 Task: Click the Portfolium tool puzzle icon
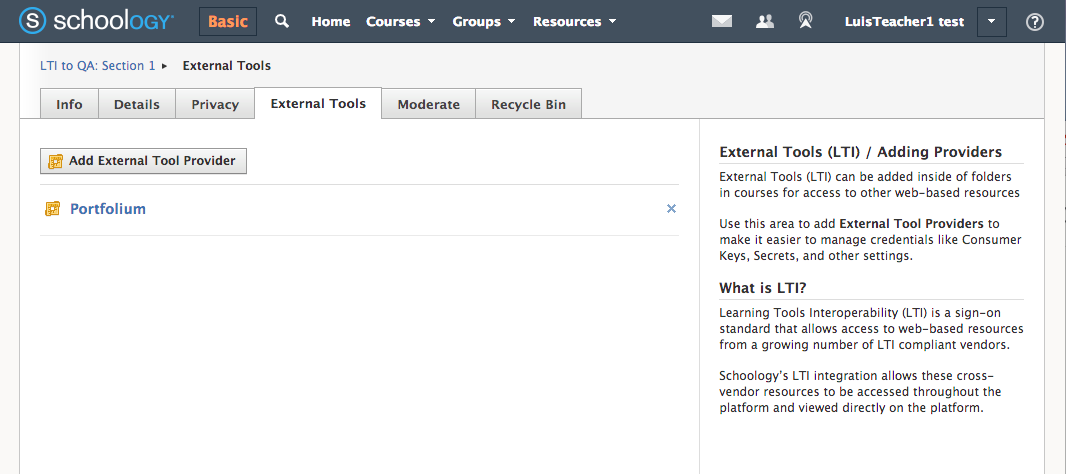(53, 209)
